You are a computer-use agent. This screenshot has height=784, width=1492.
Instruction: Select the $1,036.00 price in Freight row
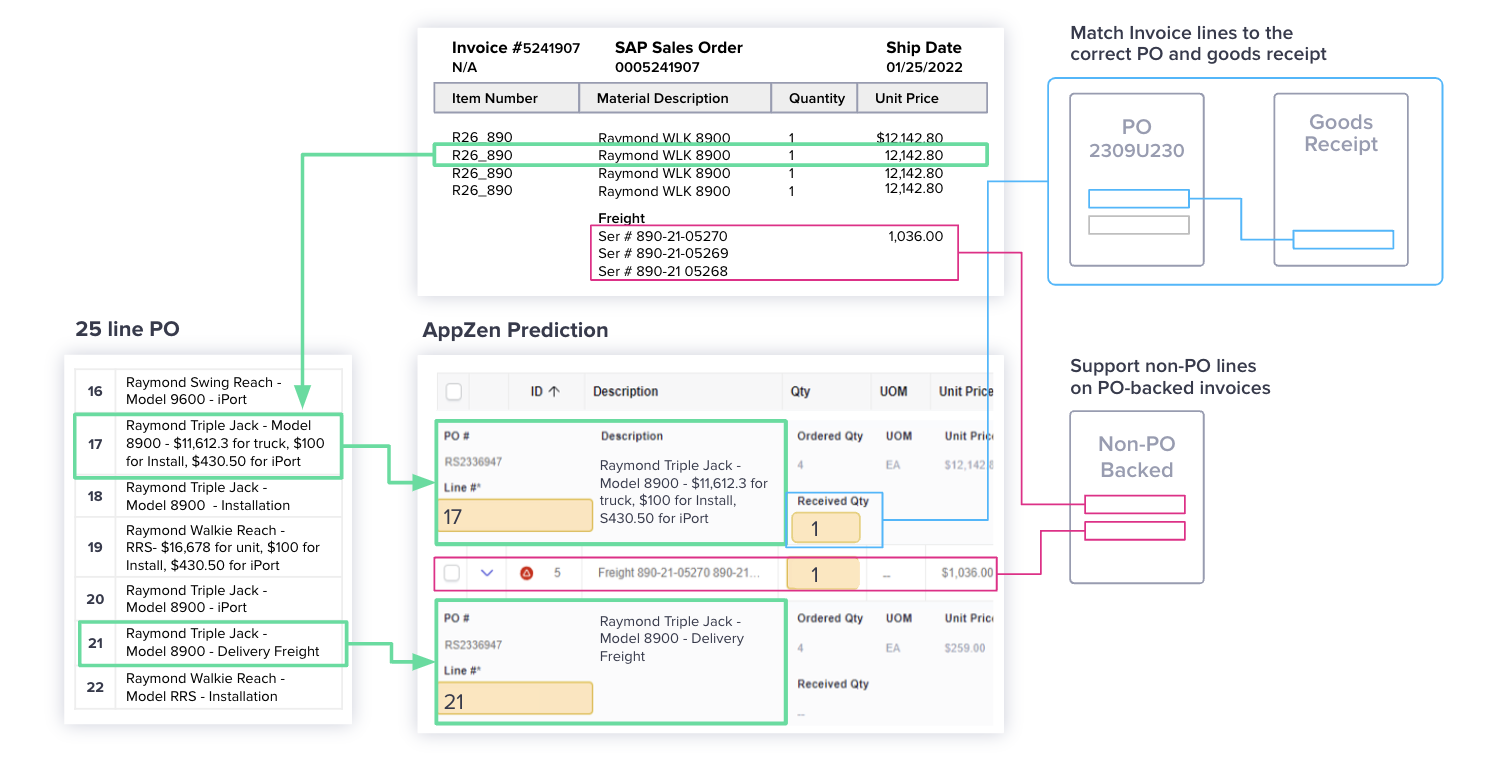click(967, 573)
